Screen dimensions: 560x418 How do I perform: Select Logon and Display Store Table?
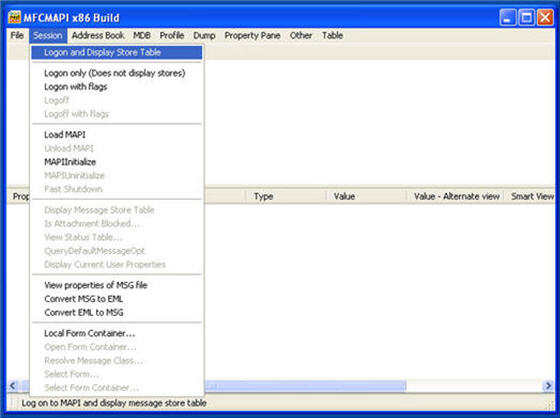point(117,53)
